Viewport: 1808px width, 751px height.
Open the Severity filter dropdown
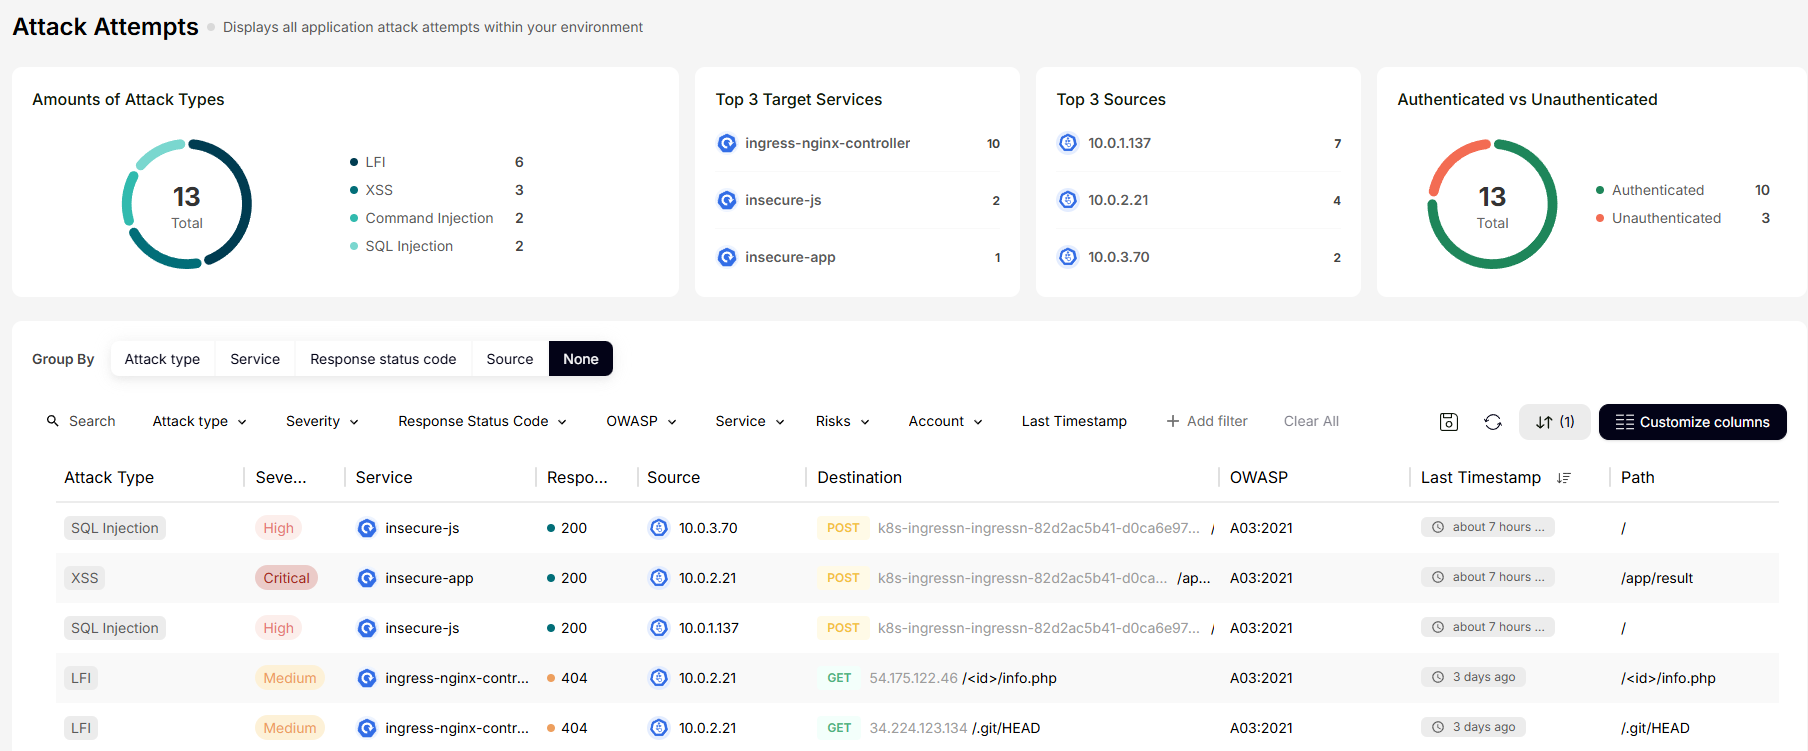(x=322, y=421)
